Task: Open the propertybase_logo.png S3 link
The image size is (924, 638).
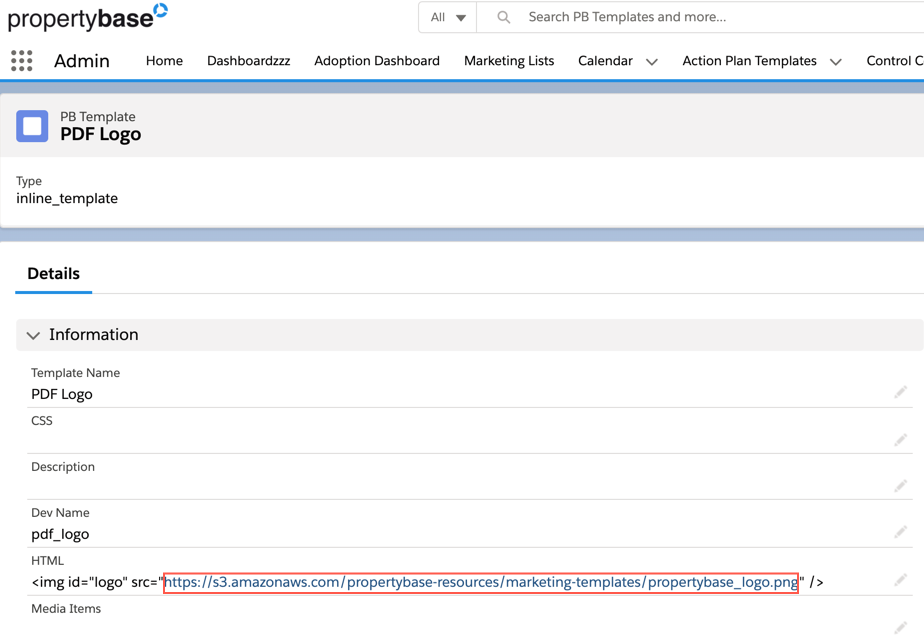Action: (x=481, y=582)
